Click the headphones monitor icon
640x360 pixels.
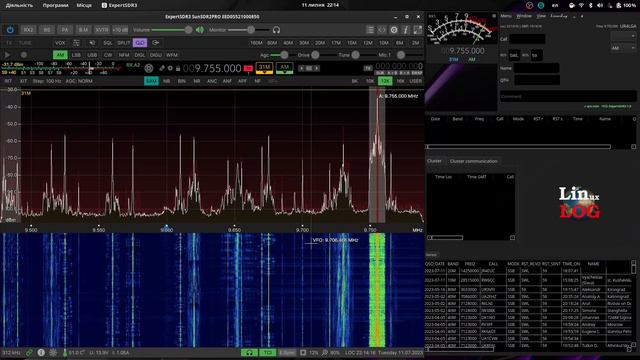[x=276, y=30]
